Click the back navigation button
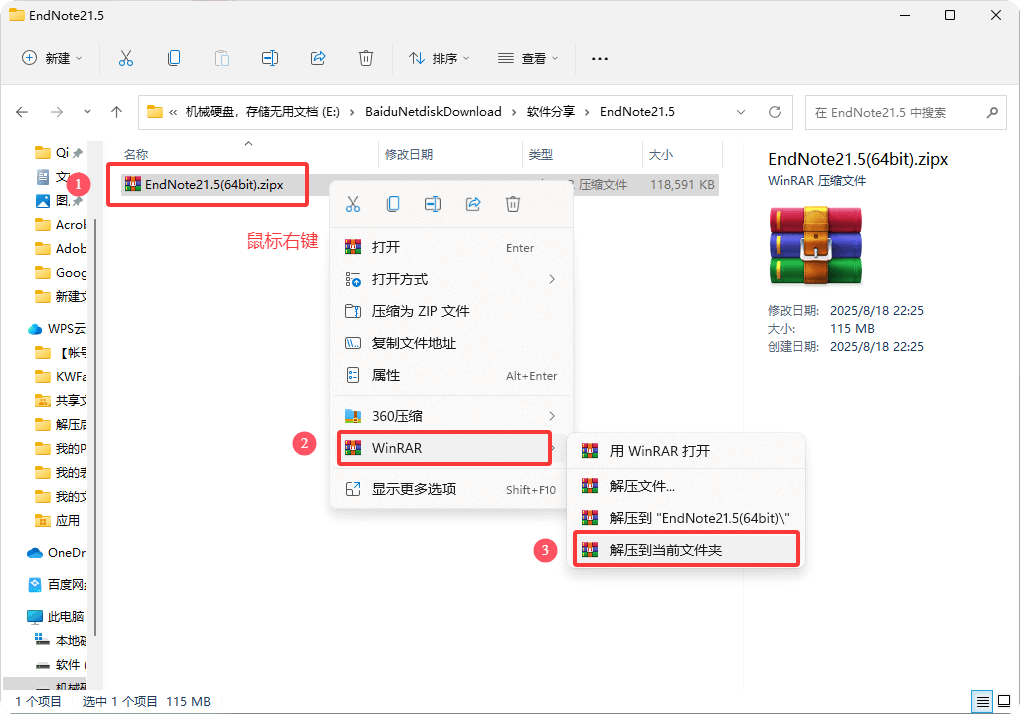The height and width of the screenshot is (714, 1020). (x=22, y=112)
